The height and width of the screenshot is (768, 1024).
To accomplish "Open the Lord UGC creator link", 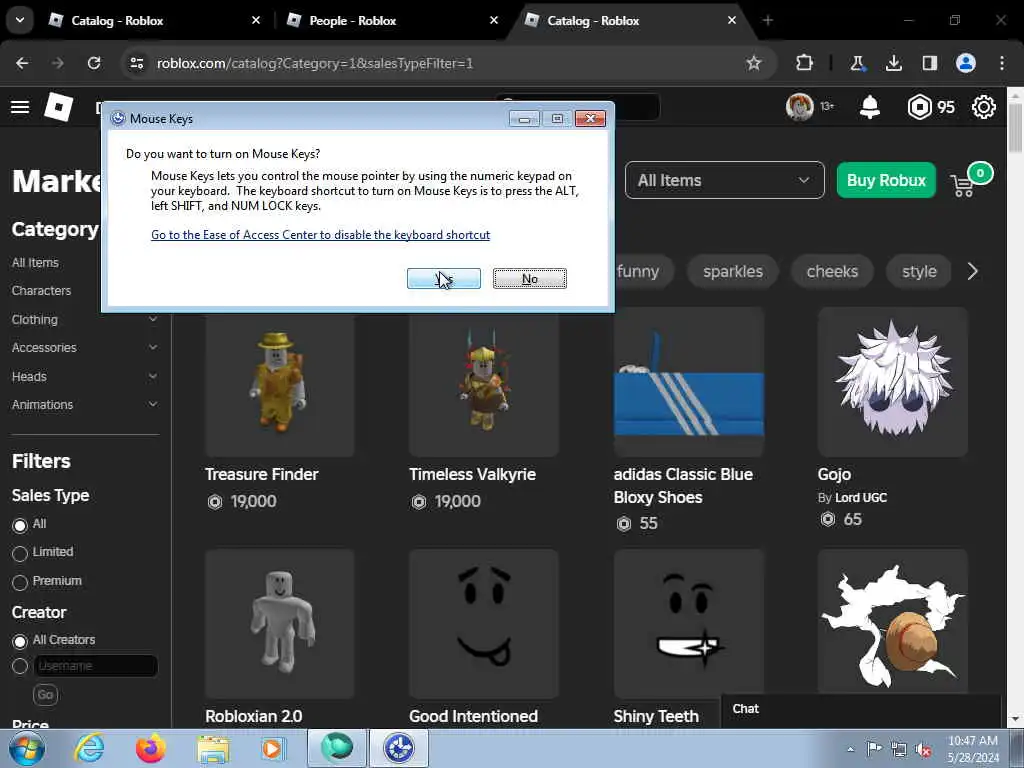I will click(x=861, y=498).
